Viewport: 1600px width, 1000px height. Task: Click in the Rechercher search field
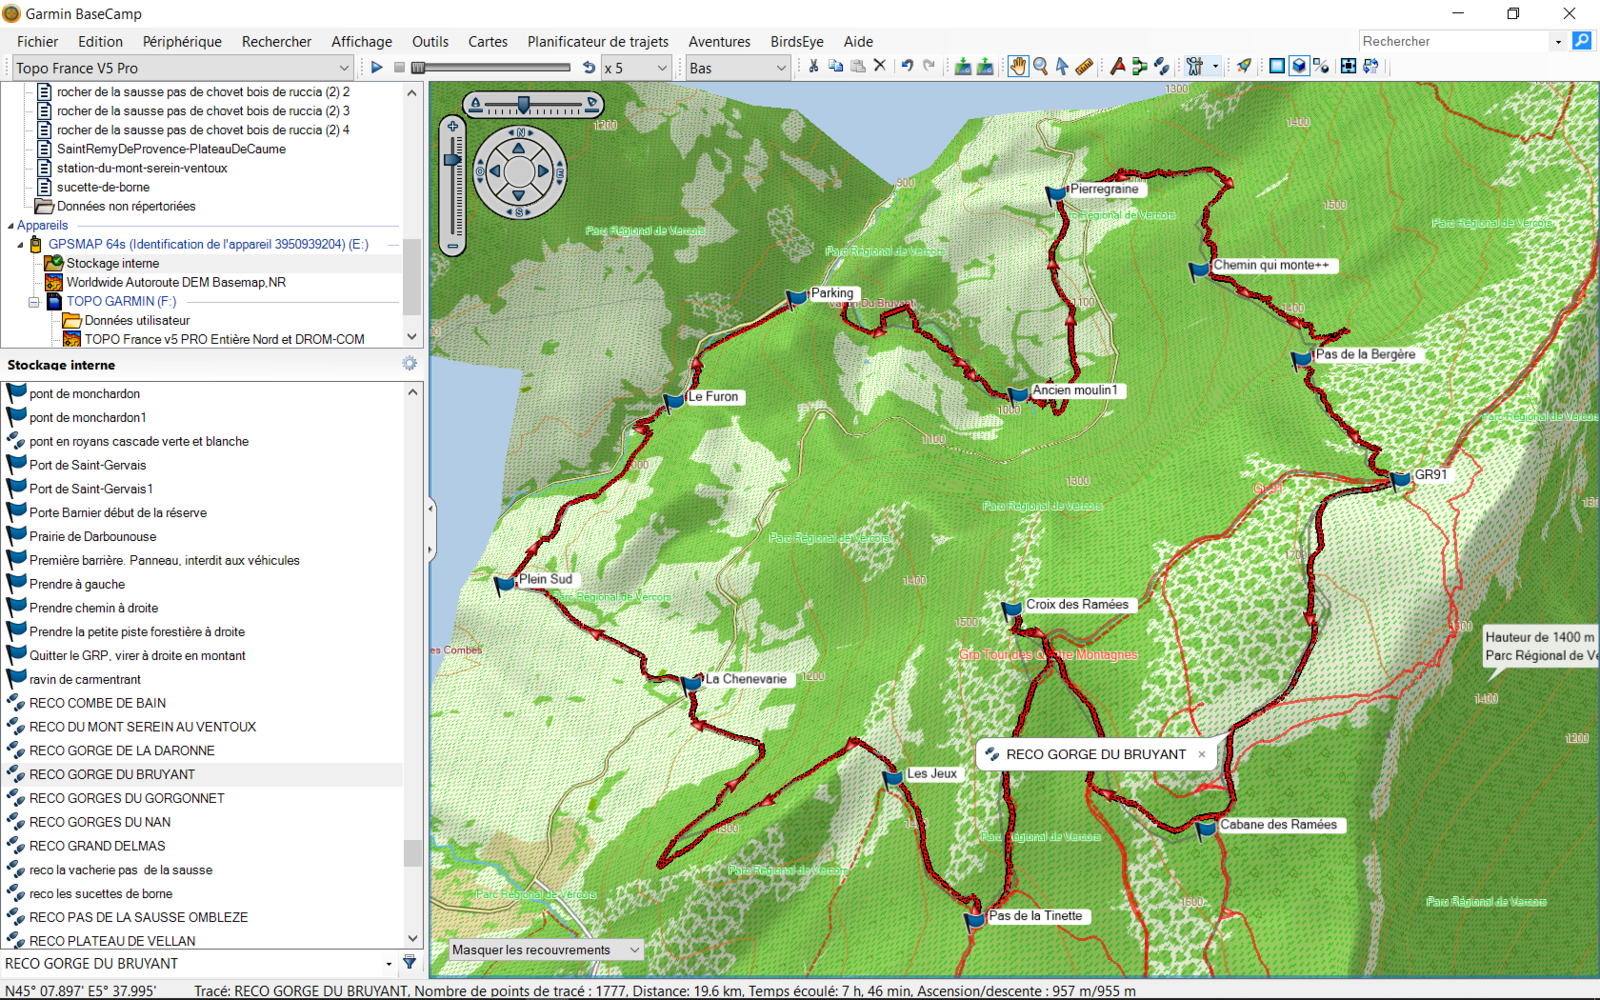click(x=1454, y=41)
